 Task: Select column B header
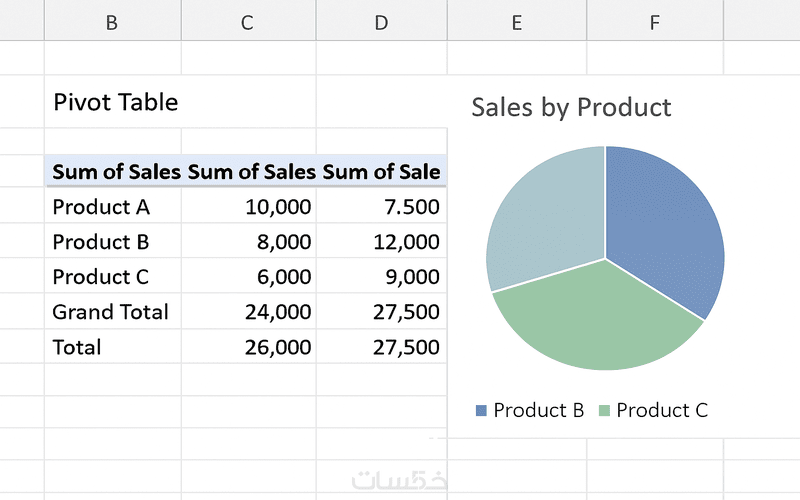[x=112, y=22]
